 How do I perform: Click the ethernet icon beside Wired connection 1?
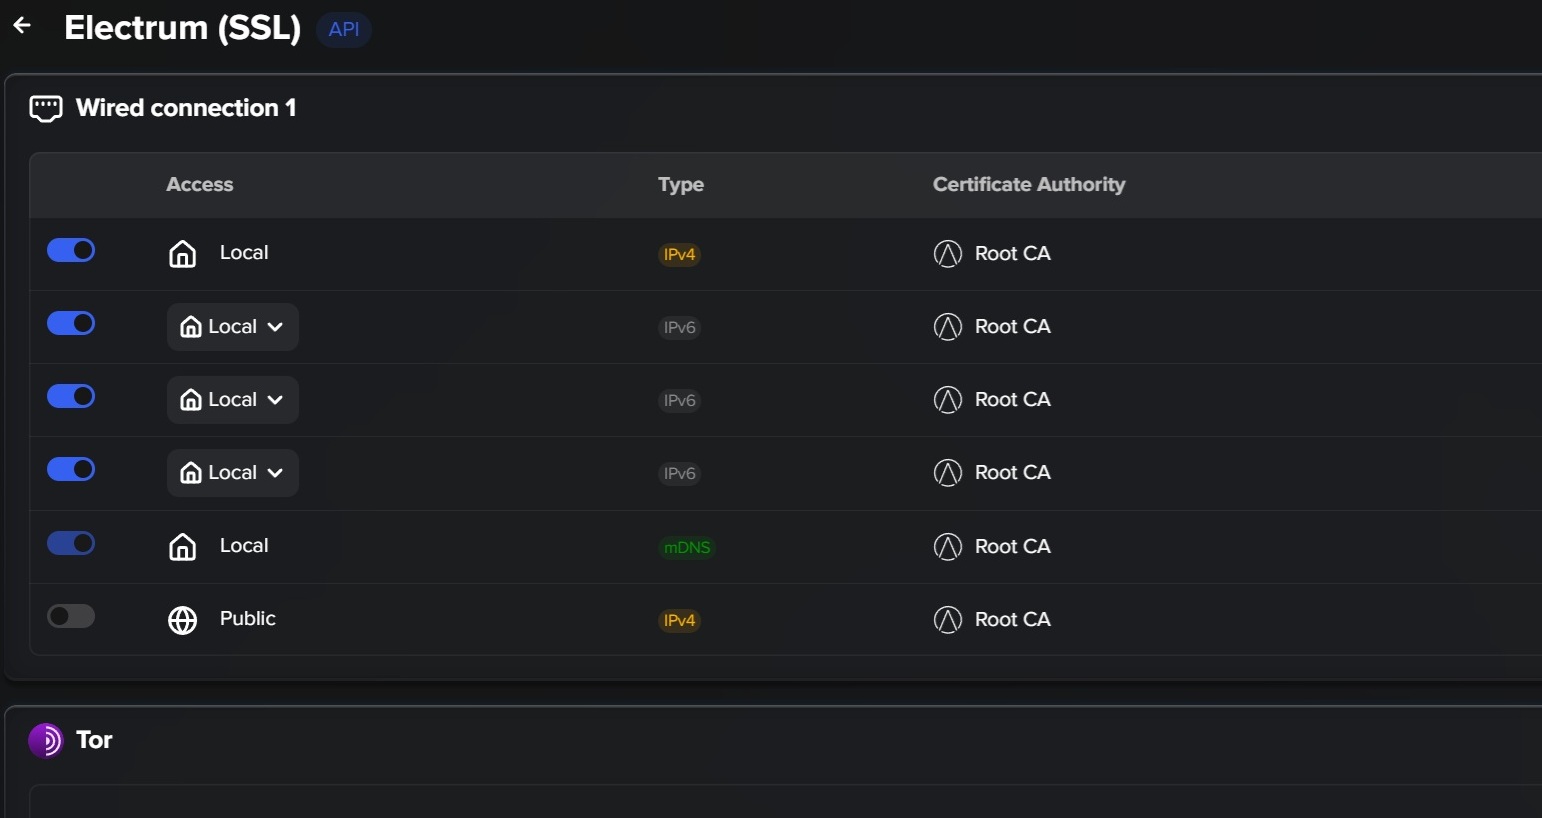[x=46, y=108]
